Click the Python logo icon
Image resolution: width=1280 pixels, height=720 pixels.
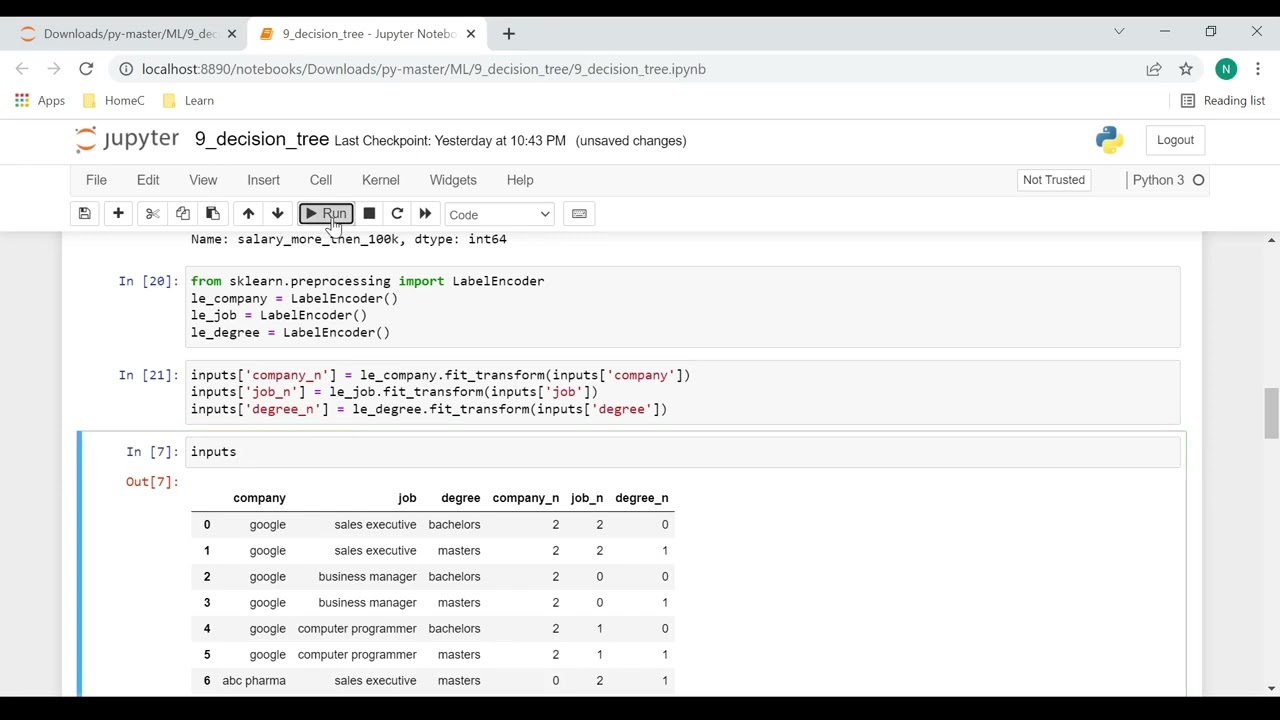tap(1110, 140)
